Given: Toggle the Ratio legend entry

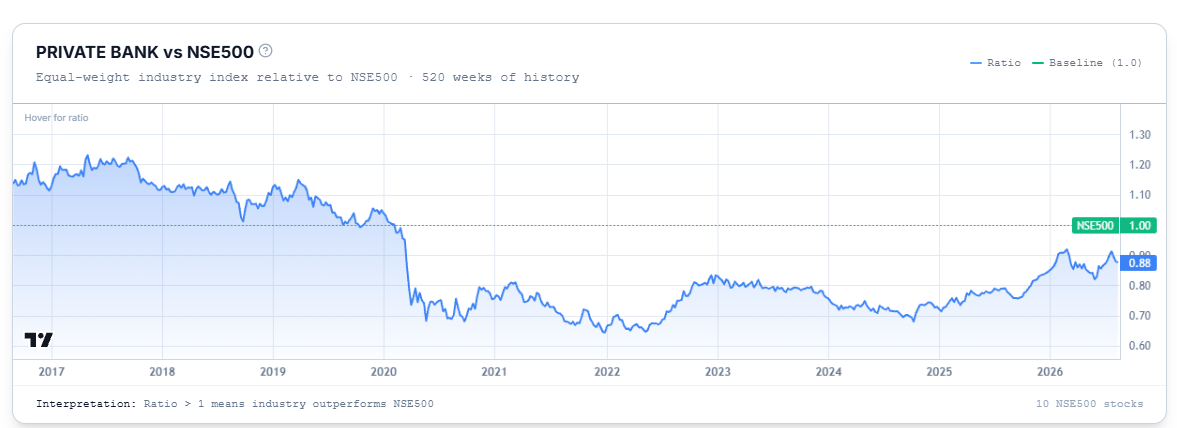Looking at the screenshot, I should (x=995, y=63).
